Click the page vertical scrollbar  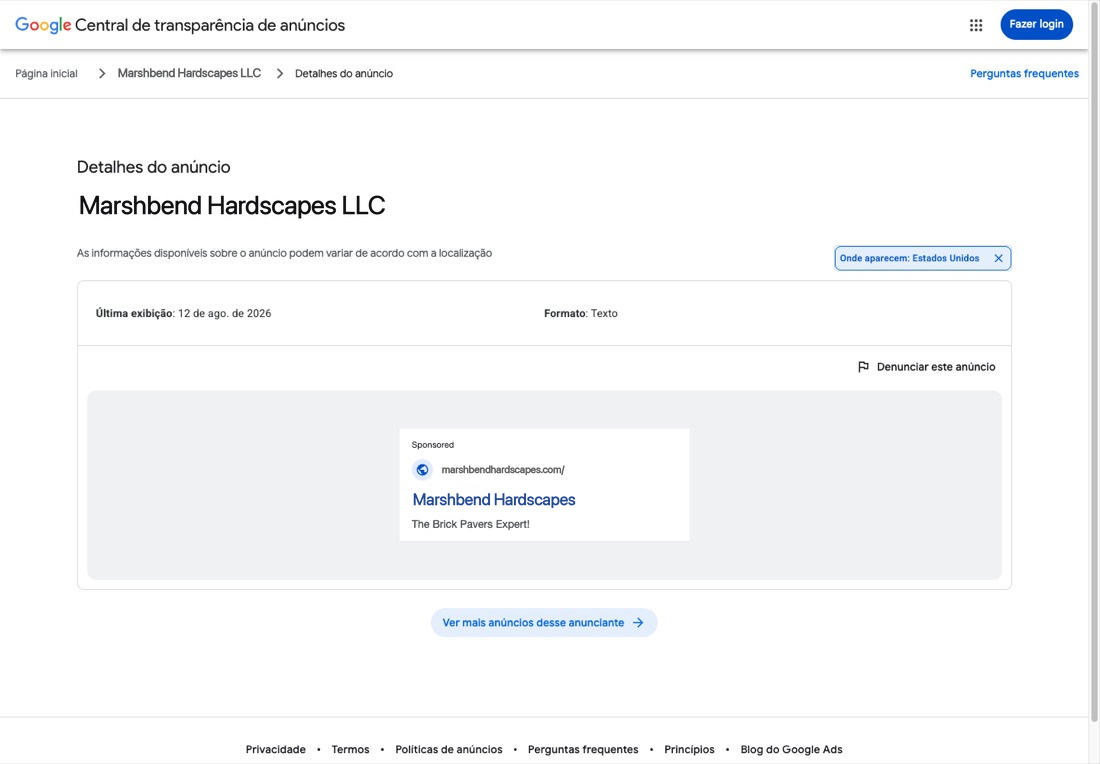pos(1094,361)
